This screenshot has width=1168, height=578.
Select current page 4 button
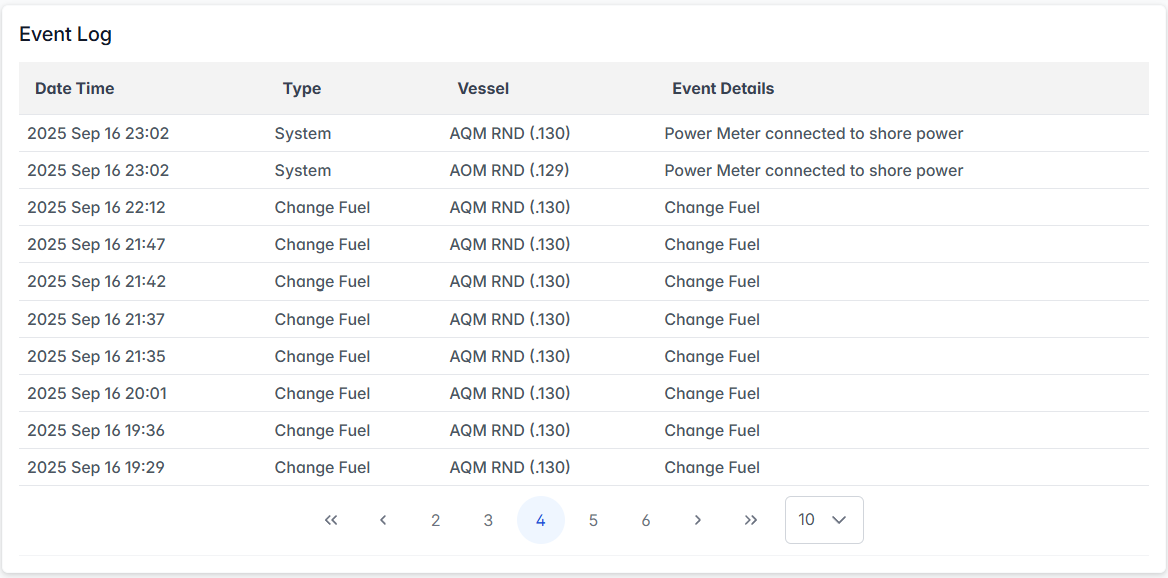[541, 520]
